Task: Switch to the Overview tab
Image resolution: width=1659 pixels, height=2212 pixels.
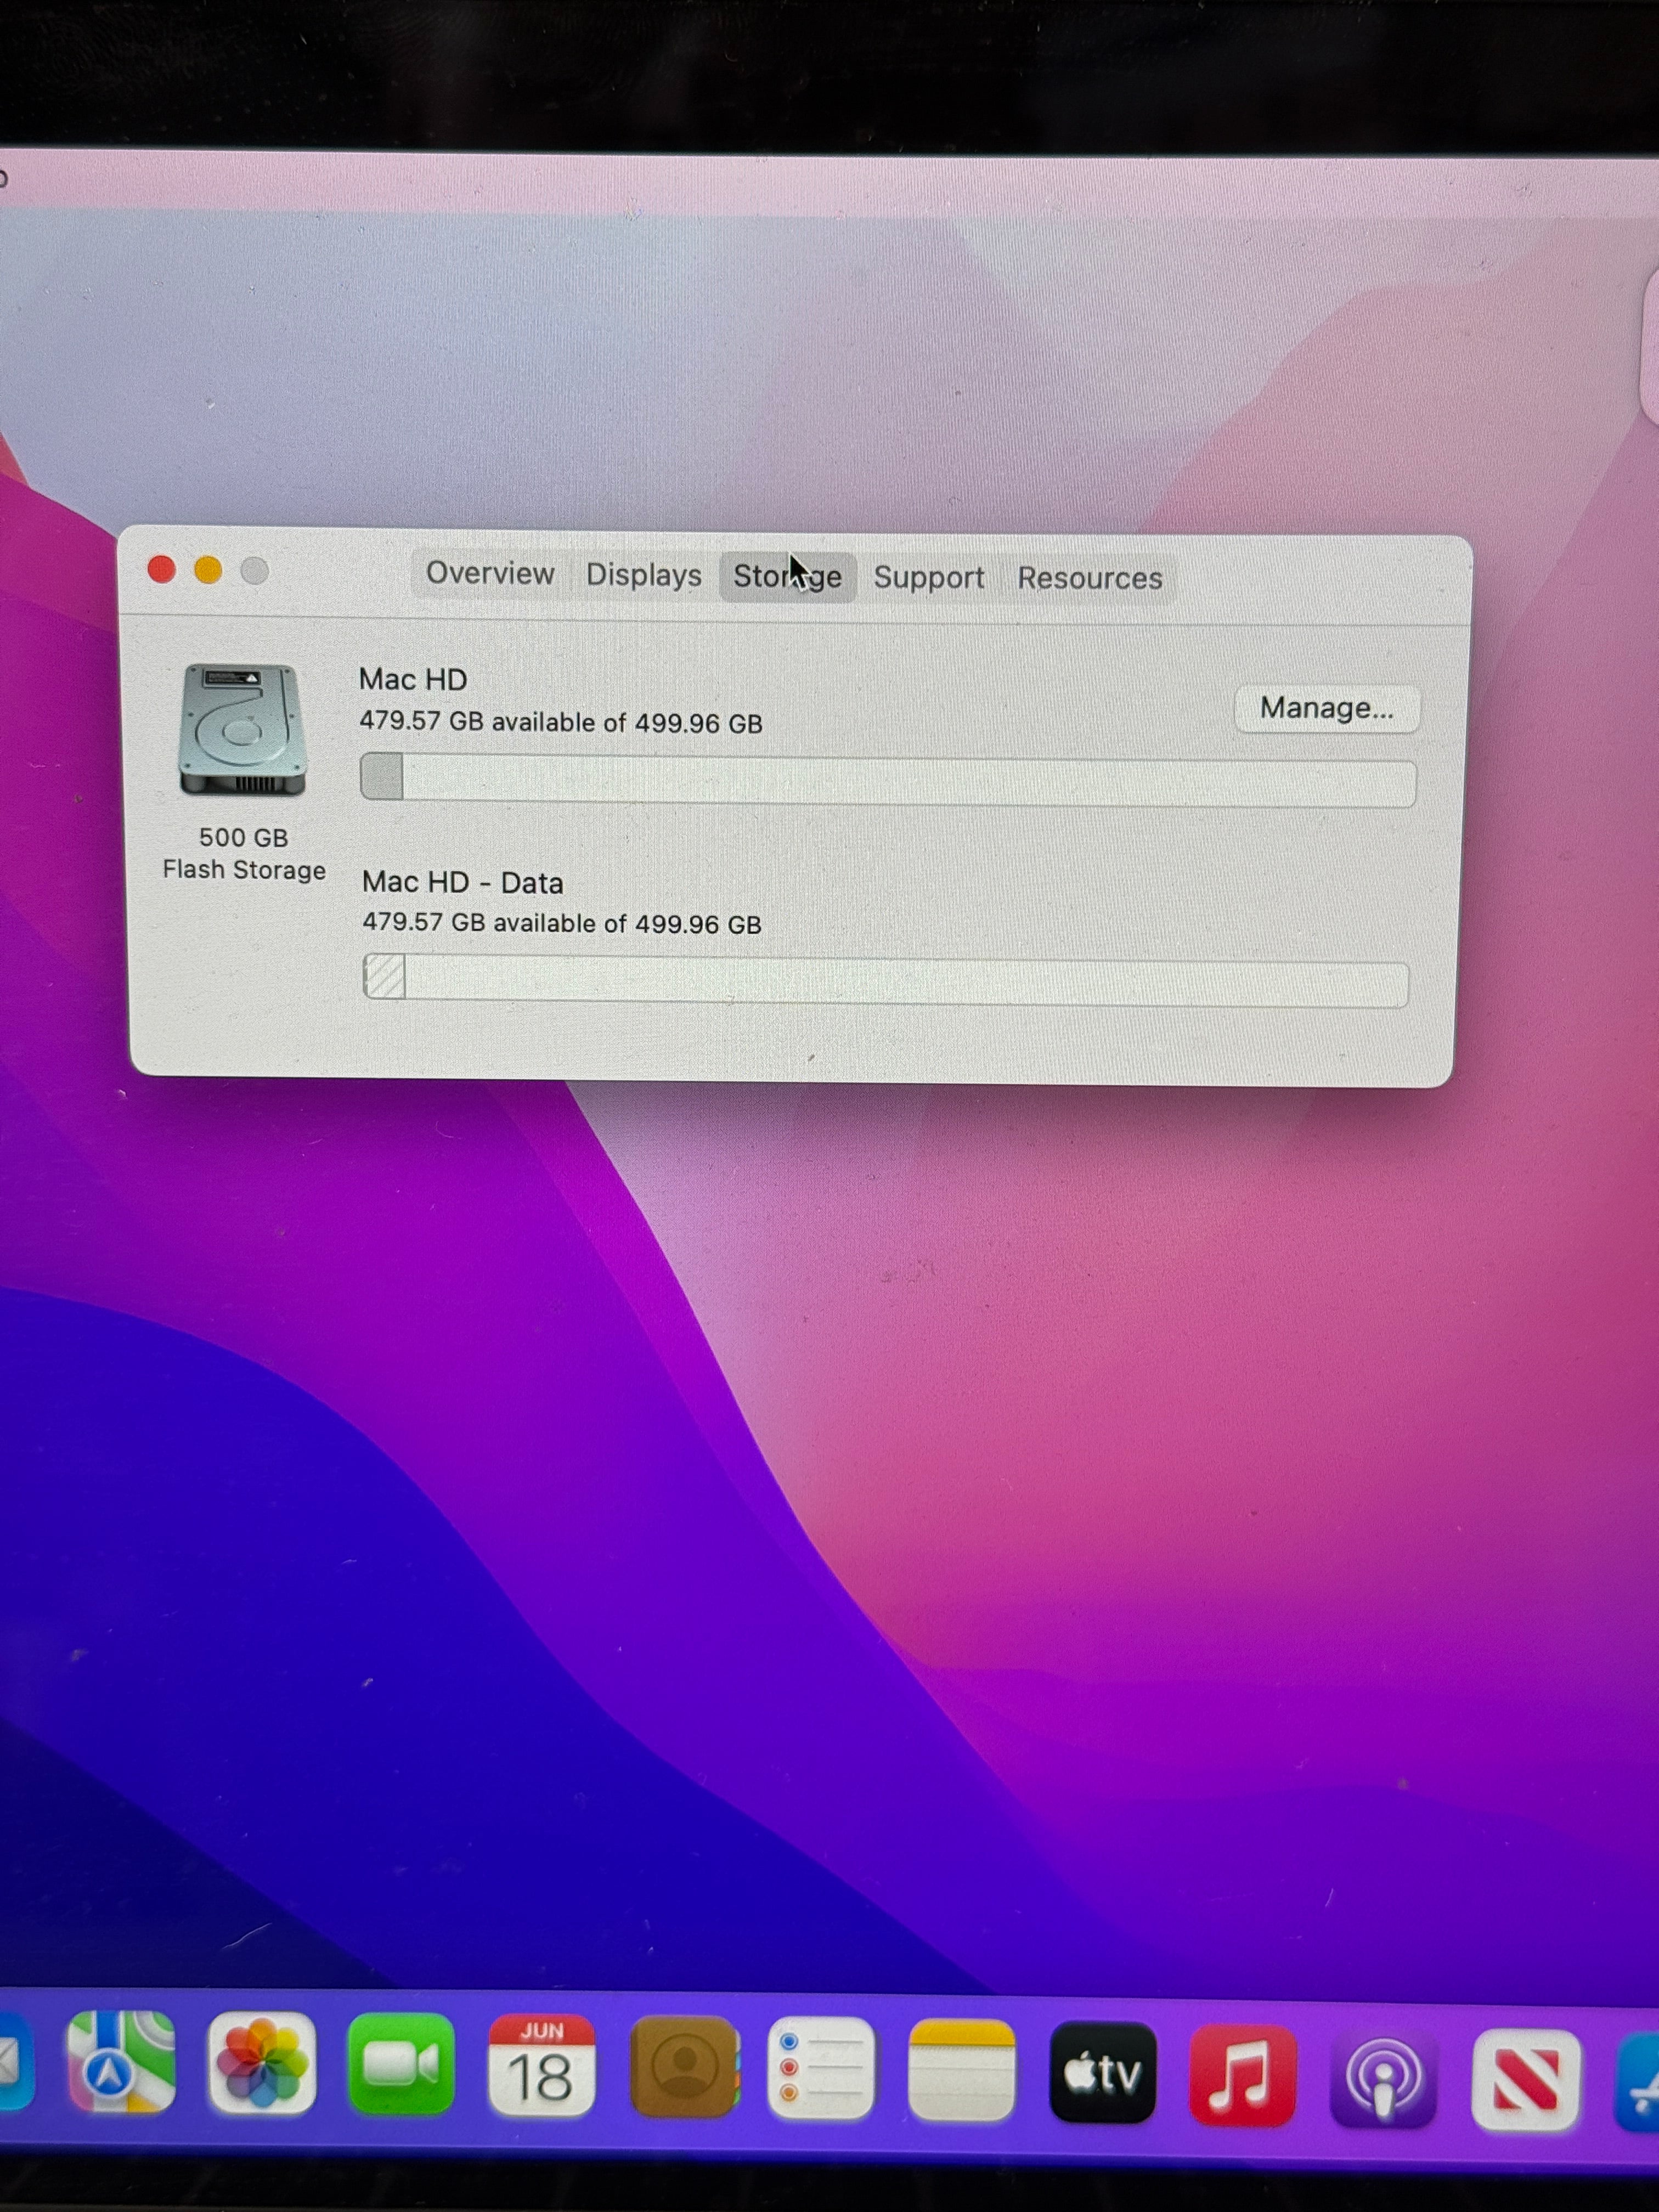Action: [490, 574]
